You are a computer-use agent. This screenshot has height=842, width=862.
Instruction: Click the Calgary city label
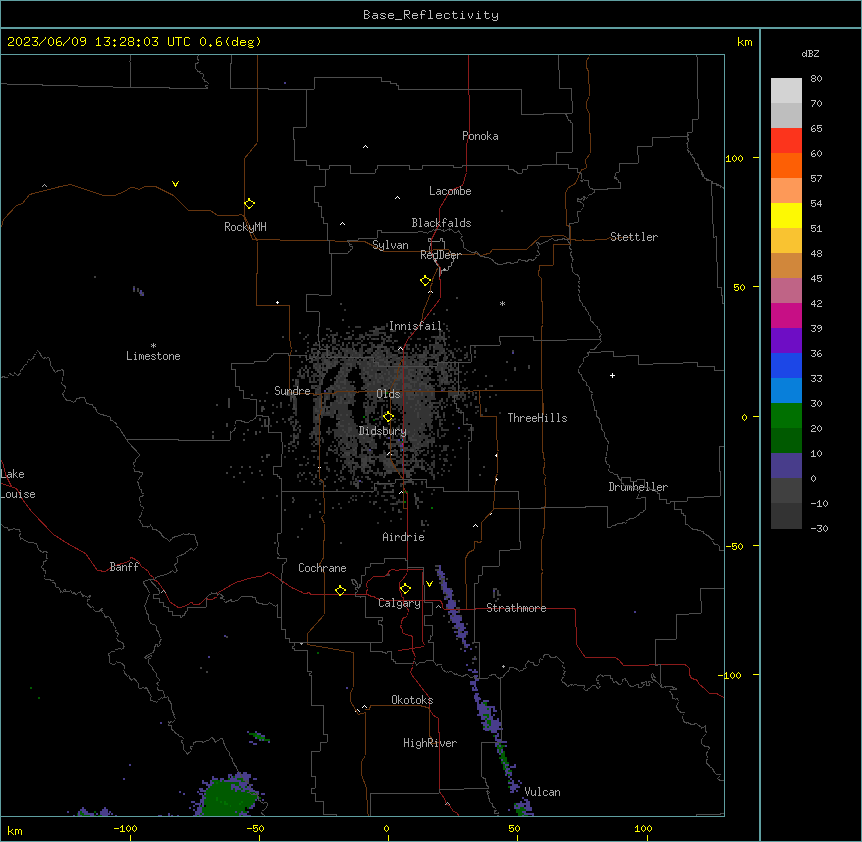(x=400, y=603)
